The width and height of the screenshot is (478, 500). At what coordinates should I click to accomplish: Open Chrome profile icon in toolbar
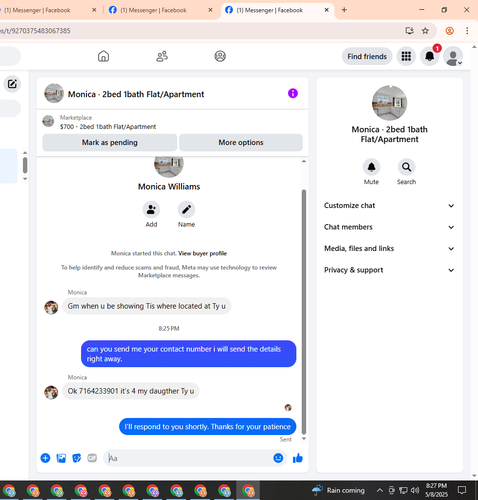tap(449, 31)
